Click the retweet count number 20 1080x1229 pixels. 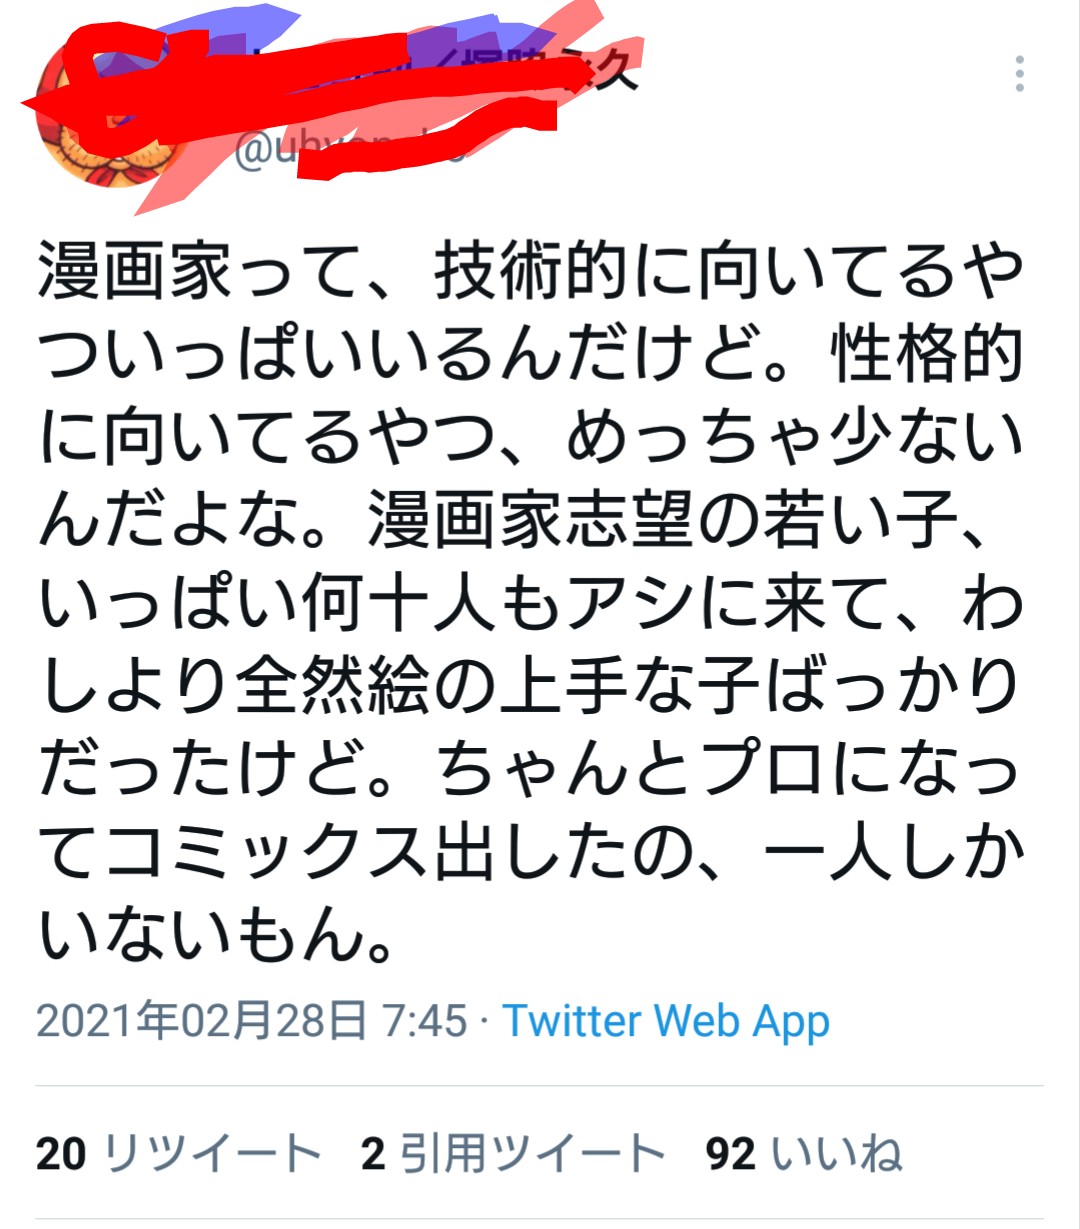pyautogui.click(x=61, y=1153)
